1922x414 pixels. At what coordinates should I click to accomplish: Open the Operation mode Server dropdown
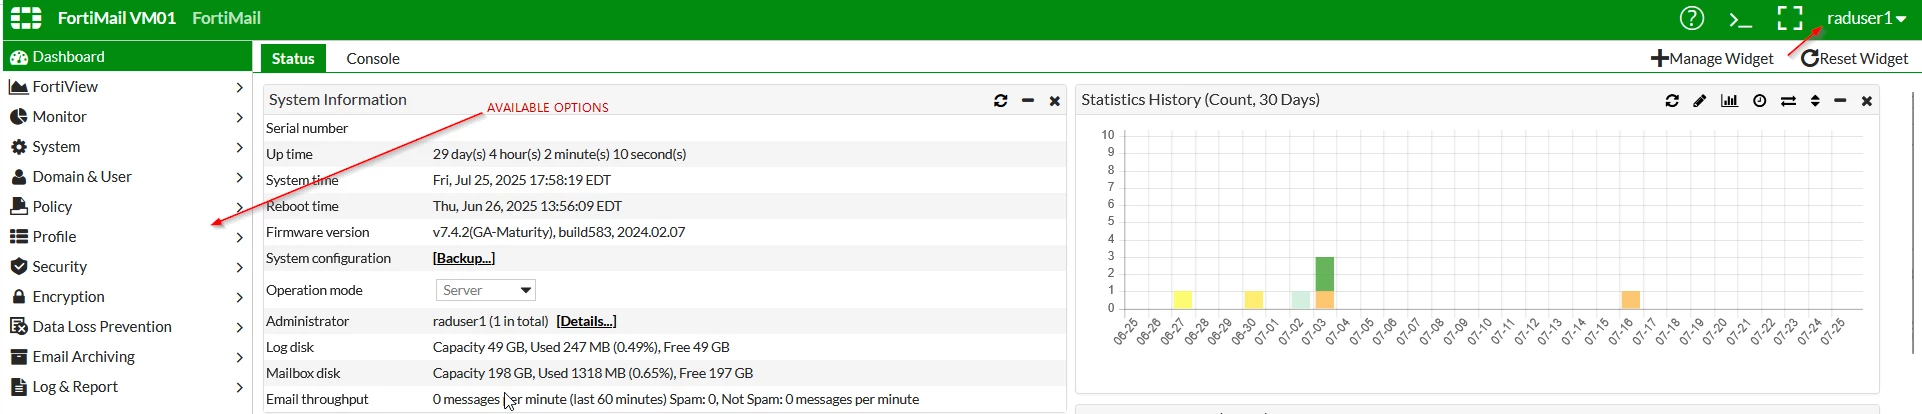coord(486,290)
